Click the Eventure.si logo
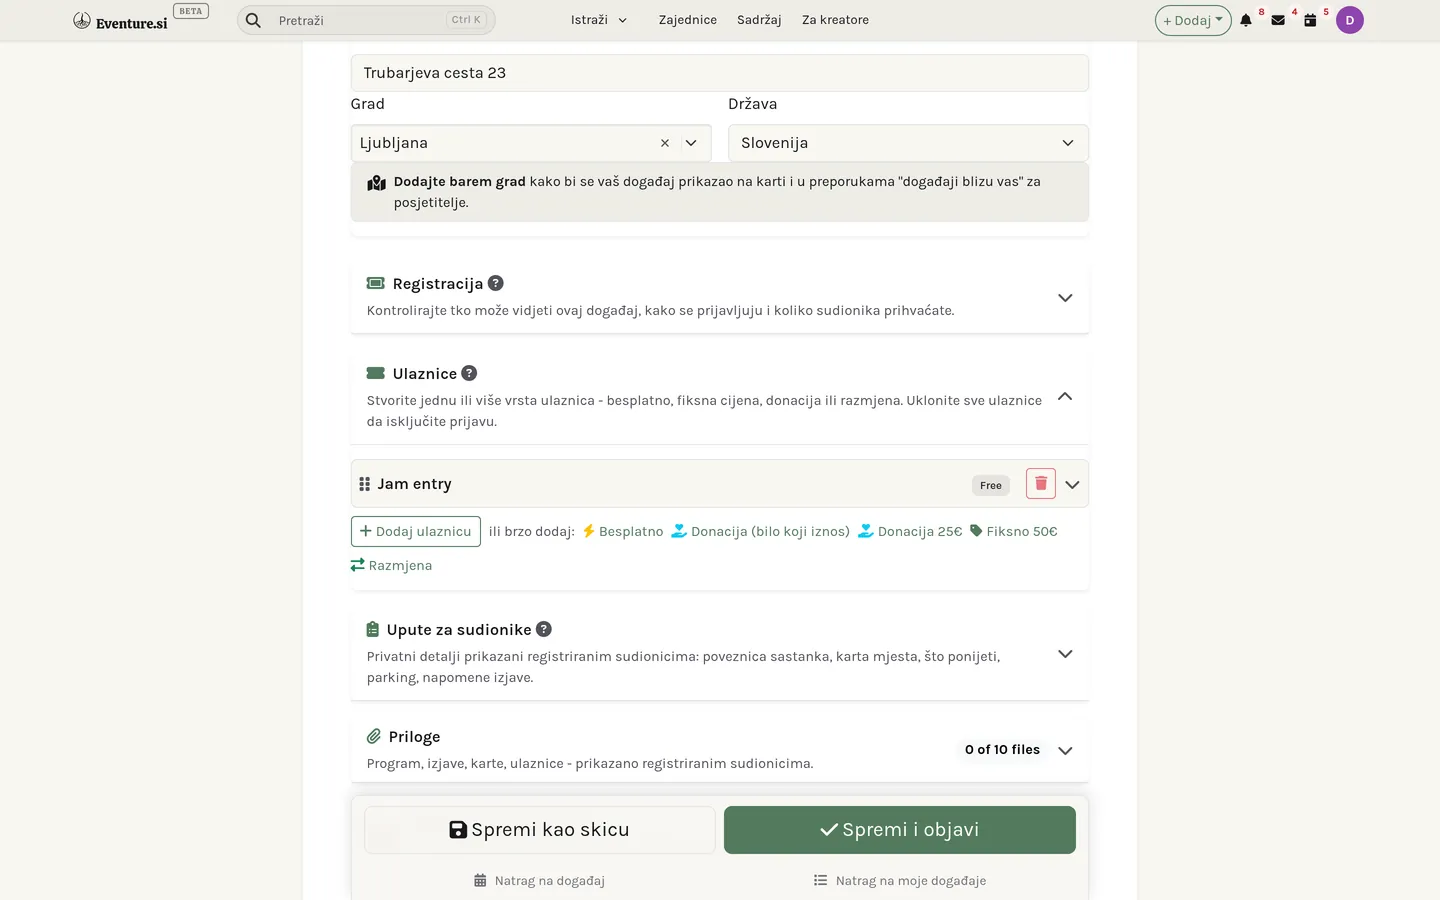Screen dimensions: 1440x900 point(120,21)
